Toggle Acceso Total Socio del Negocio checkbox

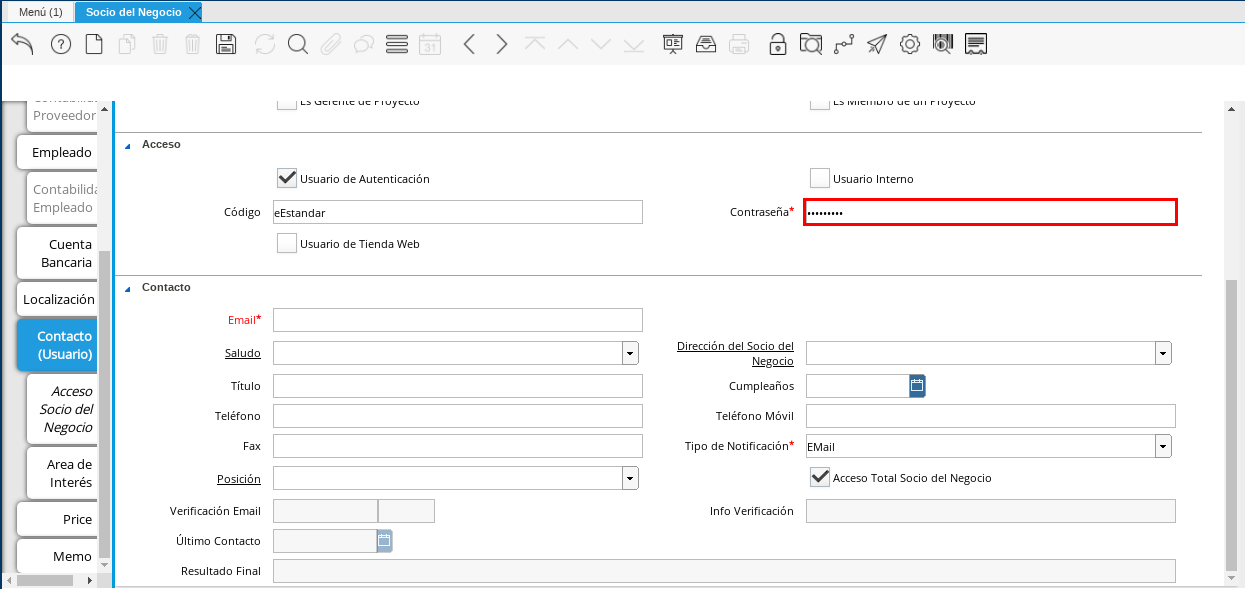click(820, 478)
